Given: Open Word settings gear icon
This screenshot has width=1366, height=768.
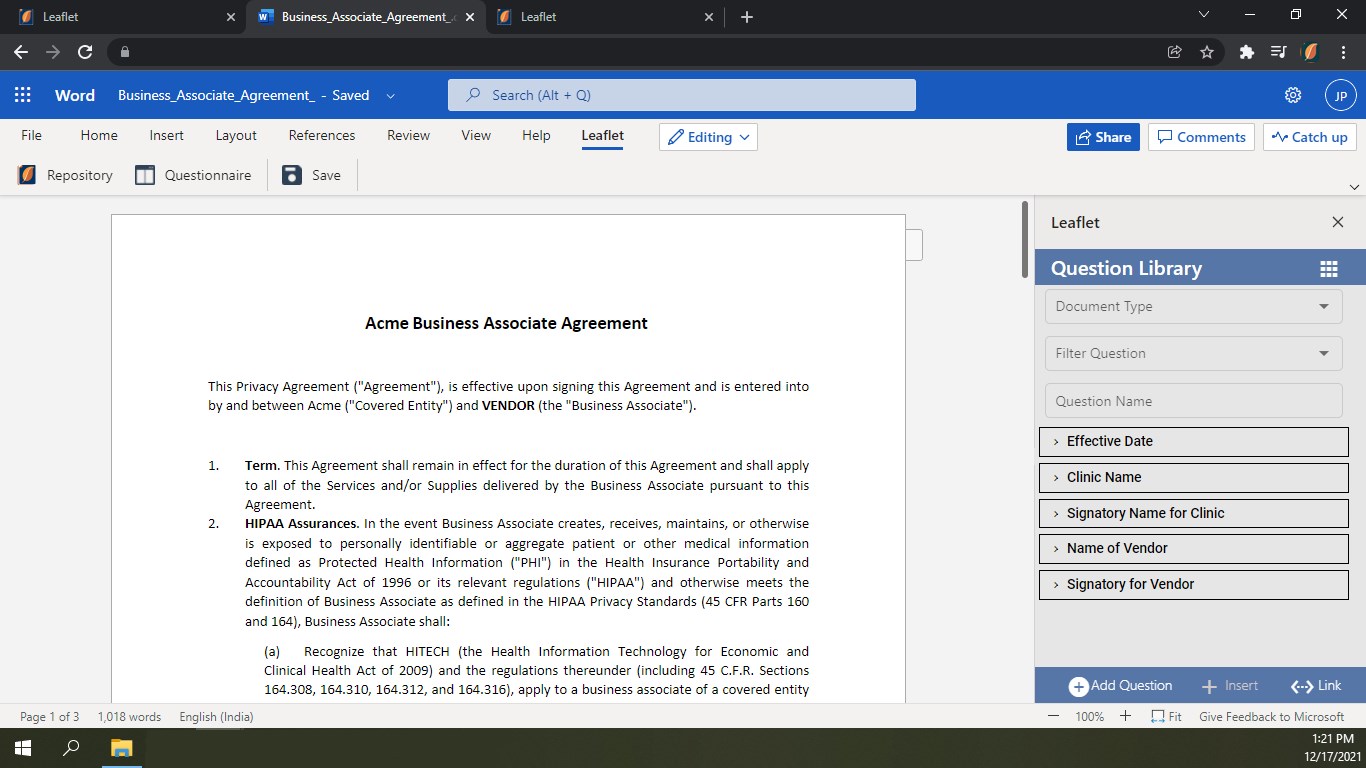Looking at the screenshot, I should click(1293, 95).
